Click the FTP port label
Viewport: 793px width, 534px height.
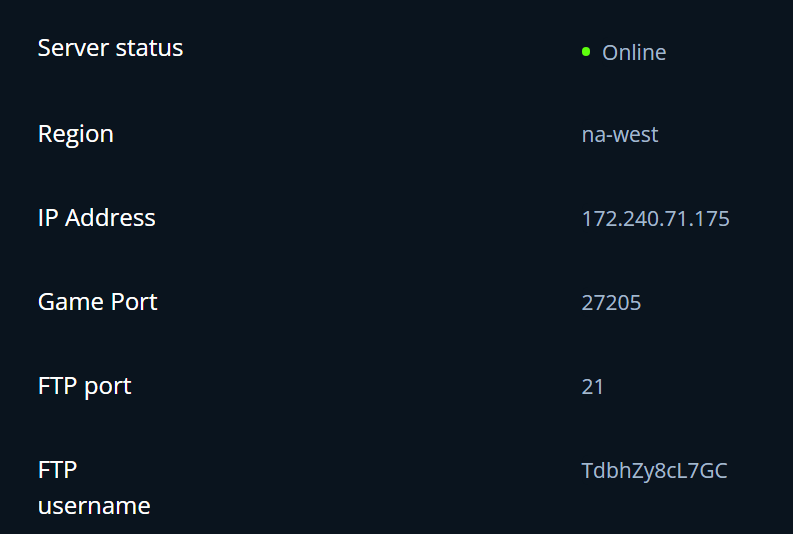tap(85, 386)
